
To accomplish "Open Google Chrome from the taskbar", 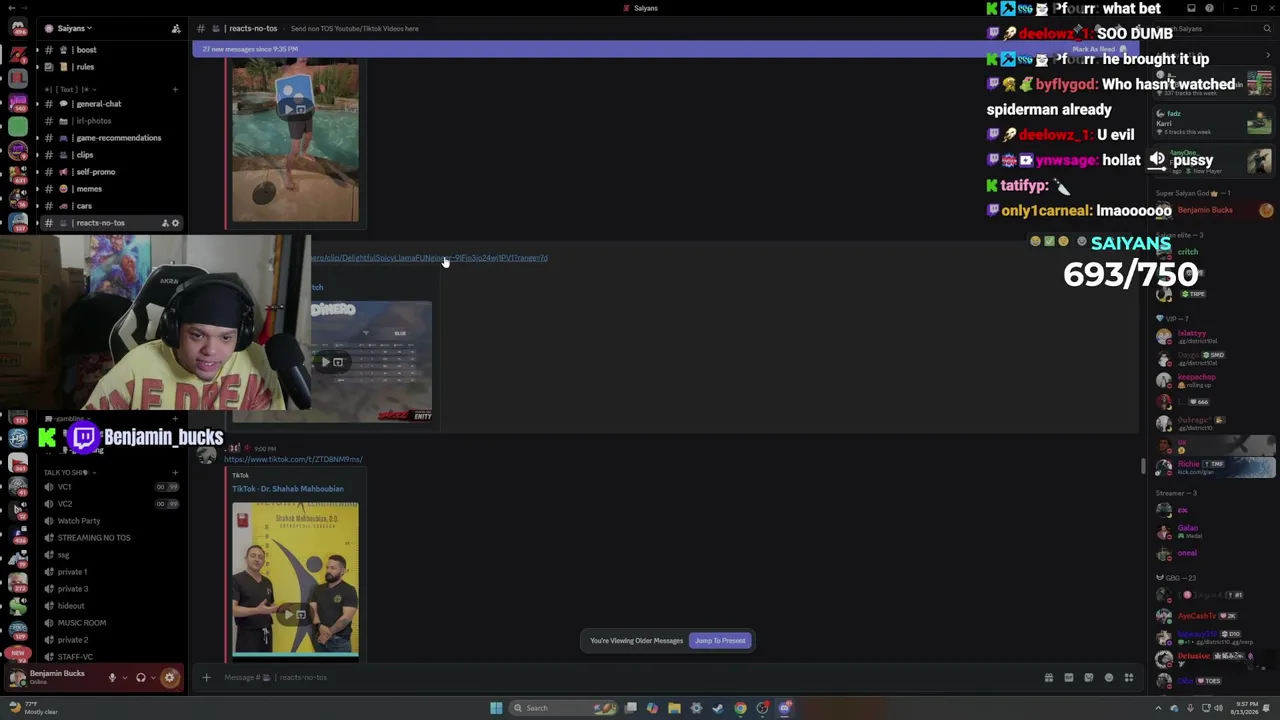I will point(740,708).
